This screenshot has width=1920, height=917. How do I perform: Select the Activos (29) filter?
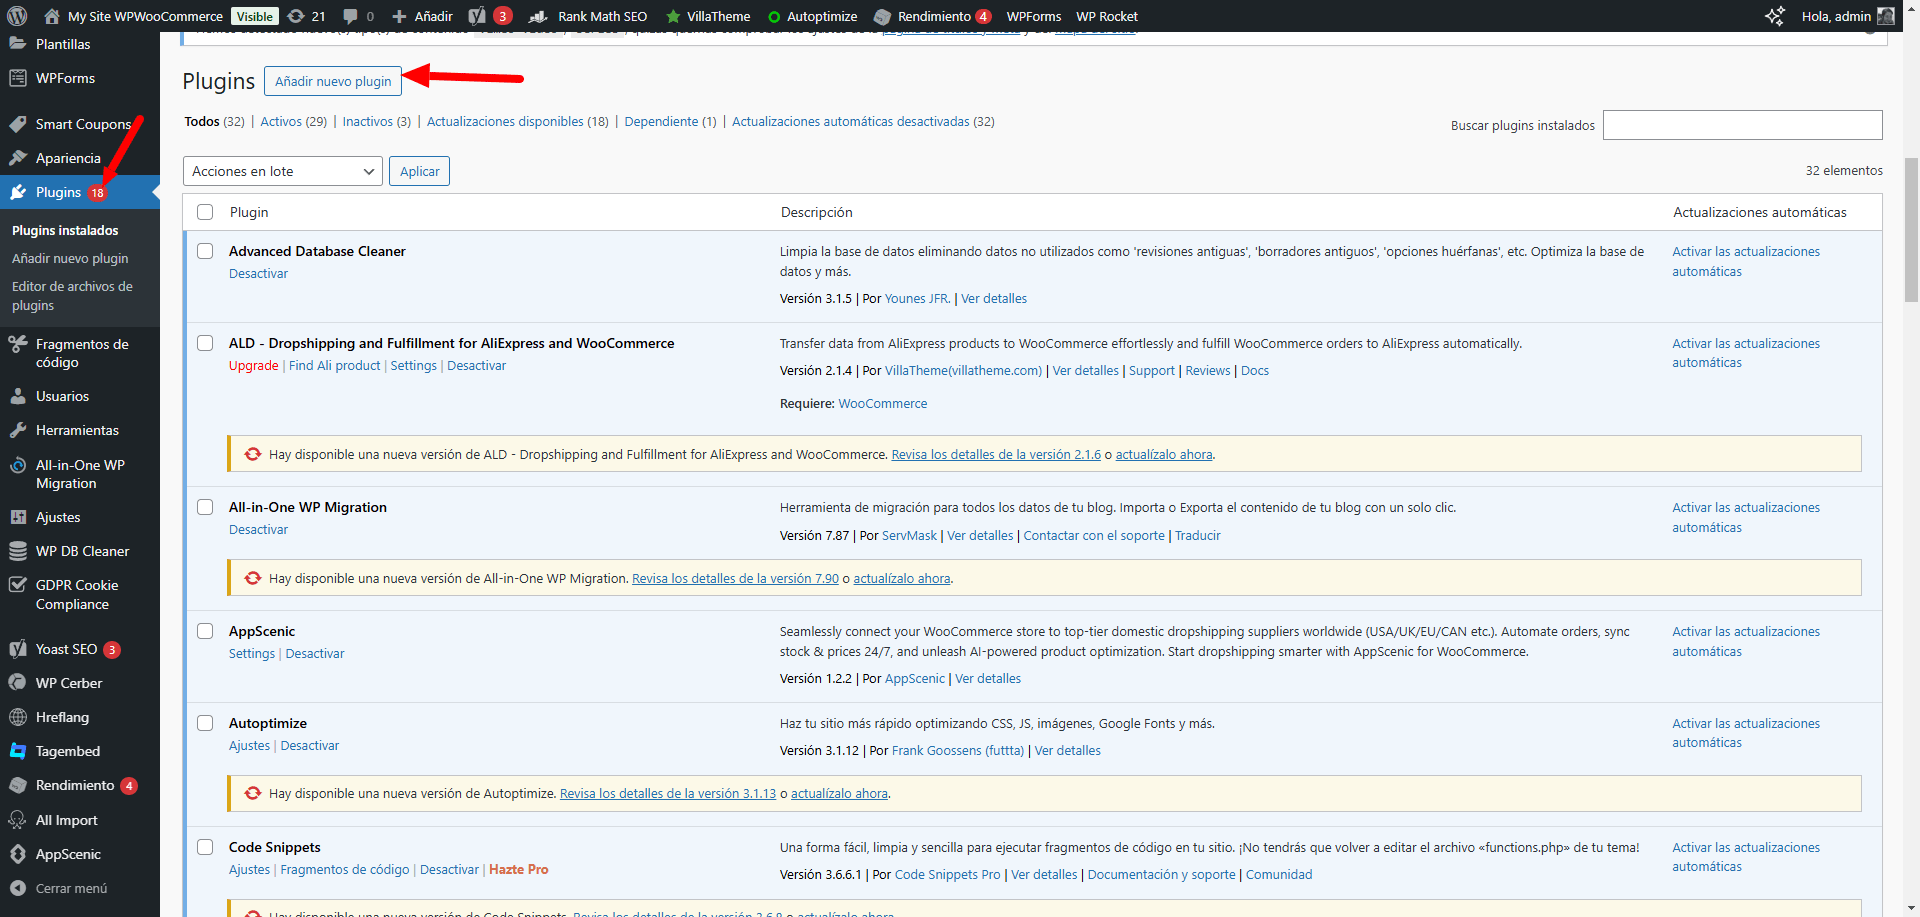point(293,121)
